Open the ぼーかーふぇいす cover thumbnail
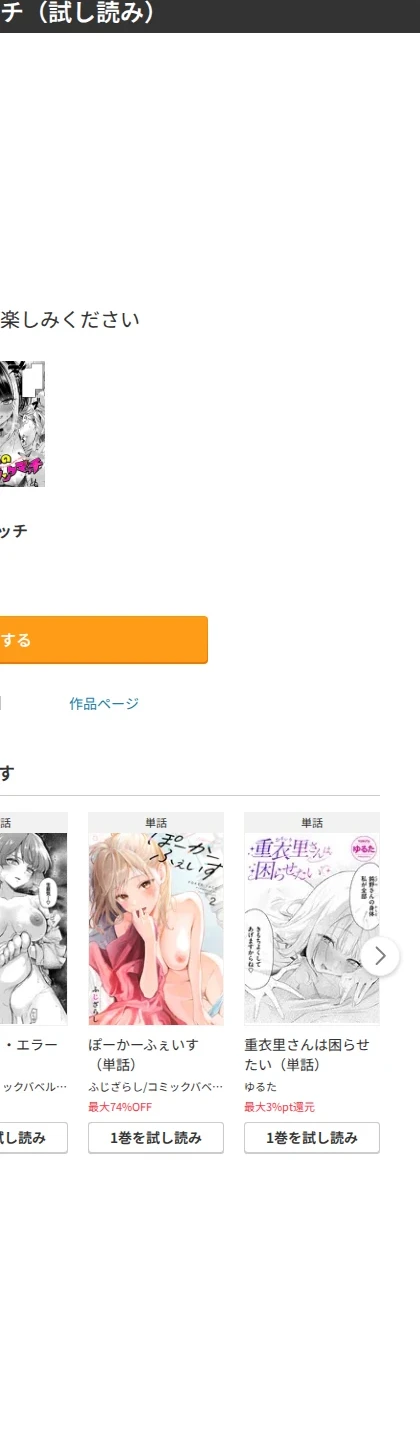 [156, 929]
